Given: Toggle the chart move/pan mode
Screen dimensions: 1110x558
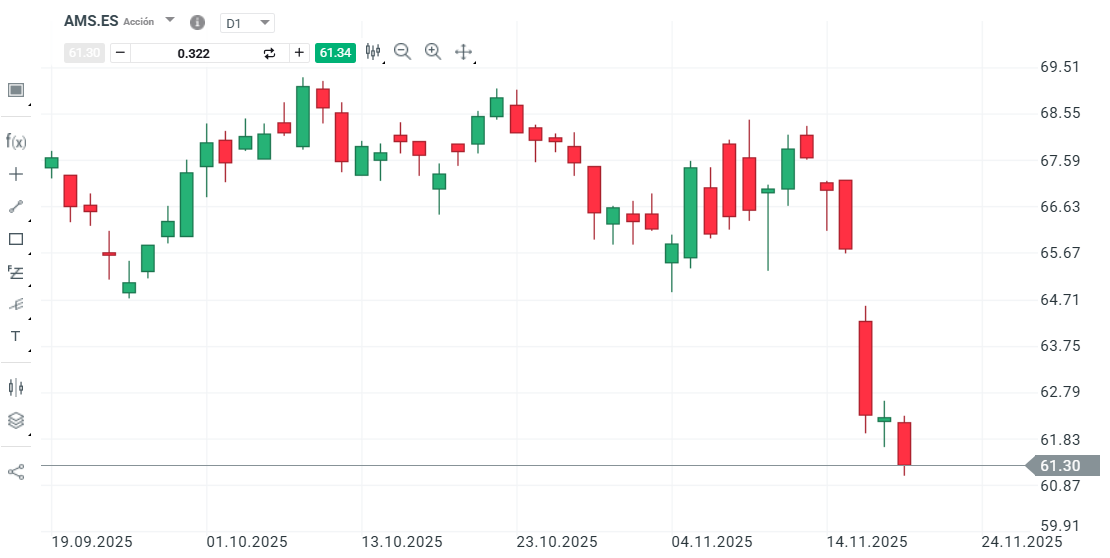Looking at the screenshot, I should pyautogui.click(x=463, y=52).
